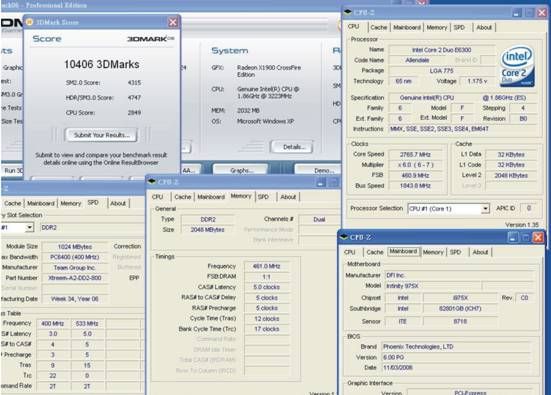Open the Details button under System
This screenshot has width=551, height=395.
tap(292, 147)
